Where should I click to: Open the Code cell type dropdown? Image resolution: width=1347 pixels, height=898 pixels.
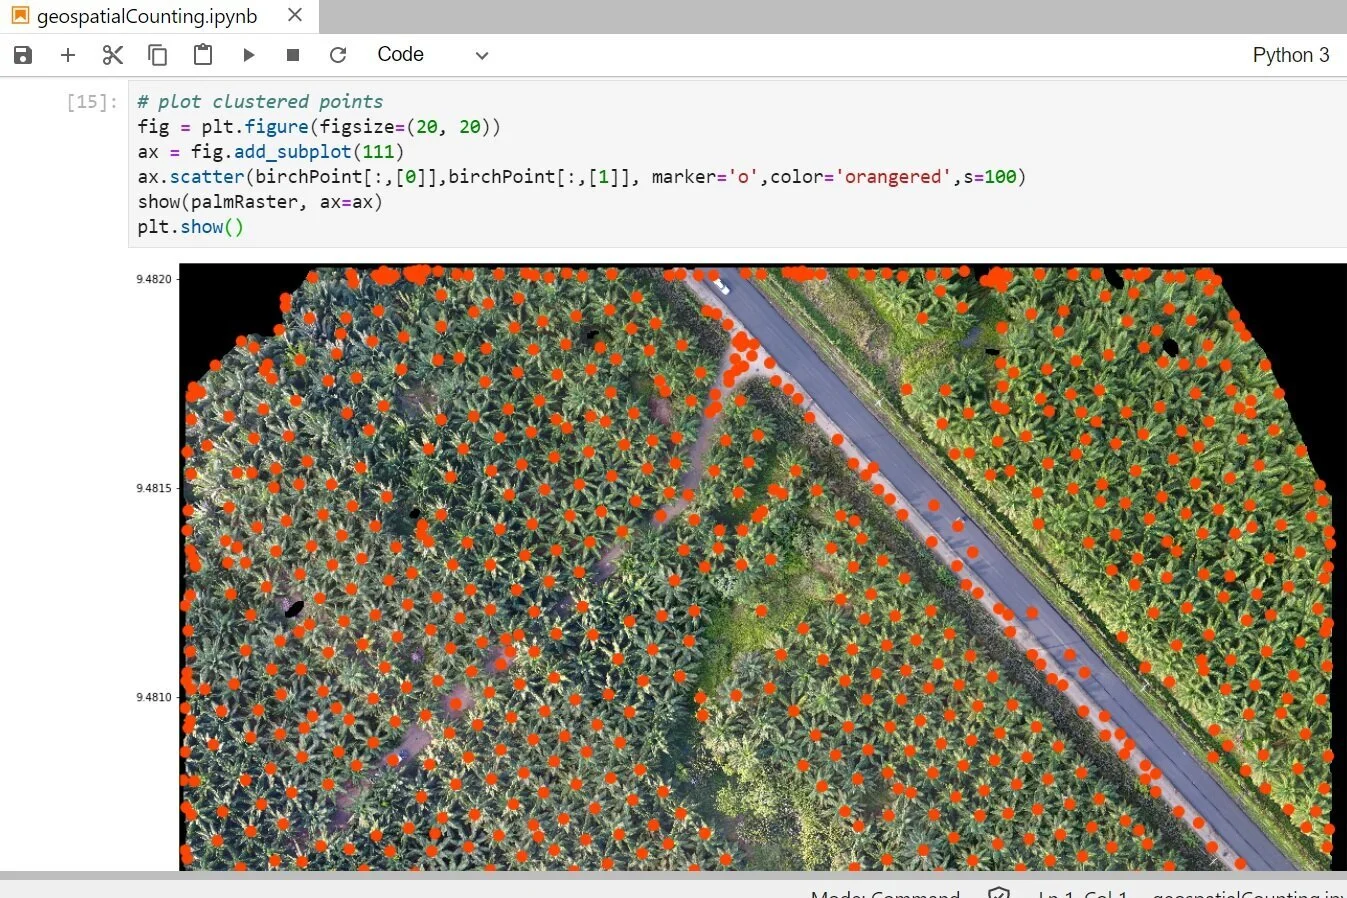pos(400,55)
